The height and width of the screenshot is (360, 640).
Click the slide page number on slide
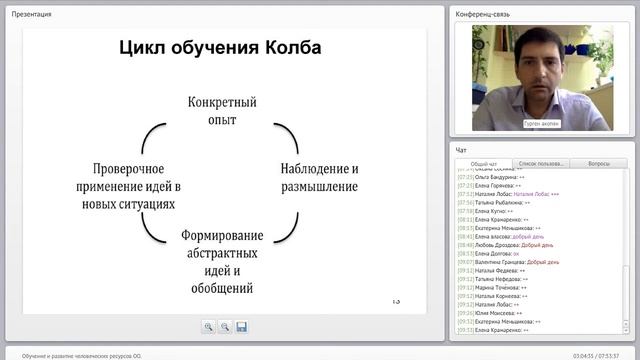tap(396, 301)
